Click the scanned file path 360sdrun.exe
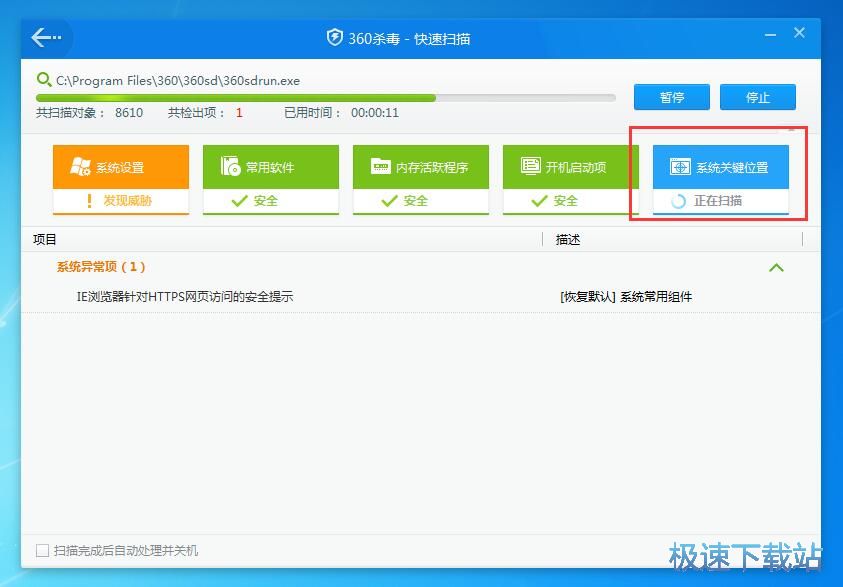Image resolution: width=843 pixels, height=587 pixels. pyautogui.click(x=178, y=81)
